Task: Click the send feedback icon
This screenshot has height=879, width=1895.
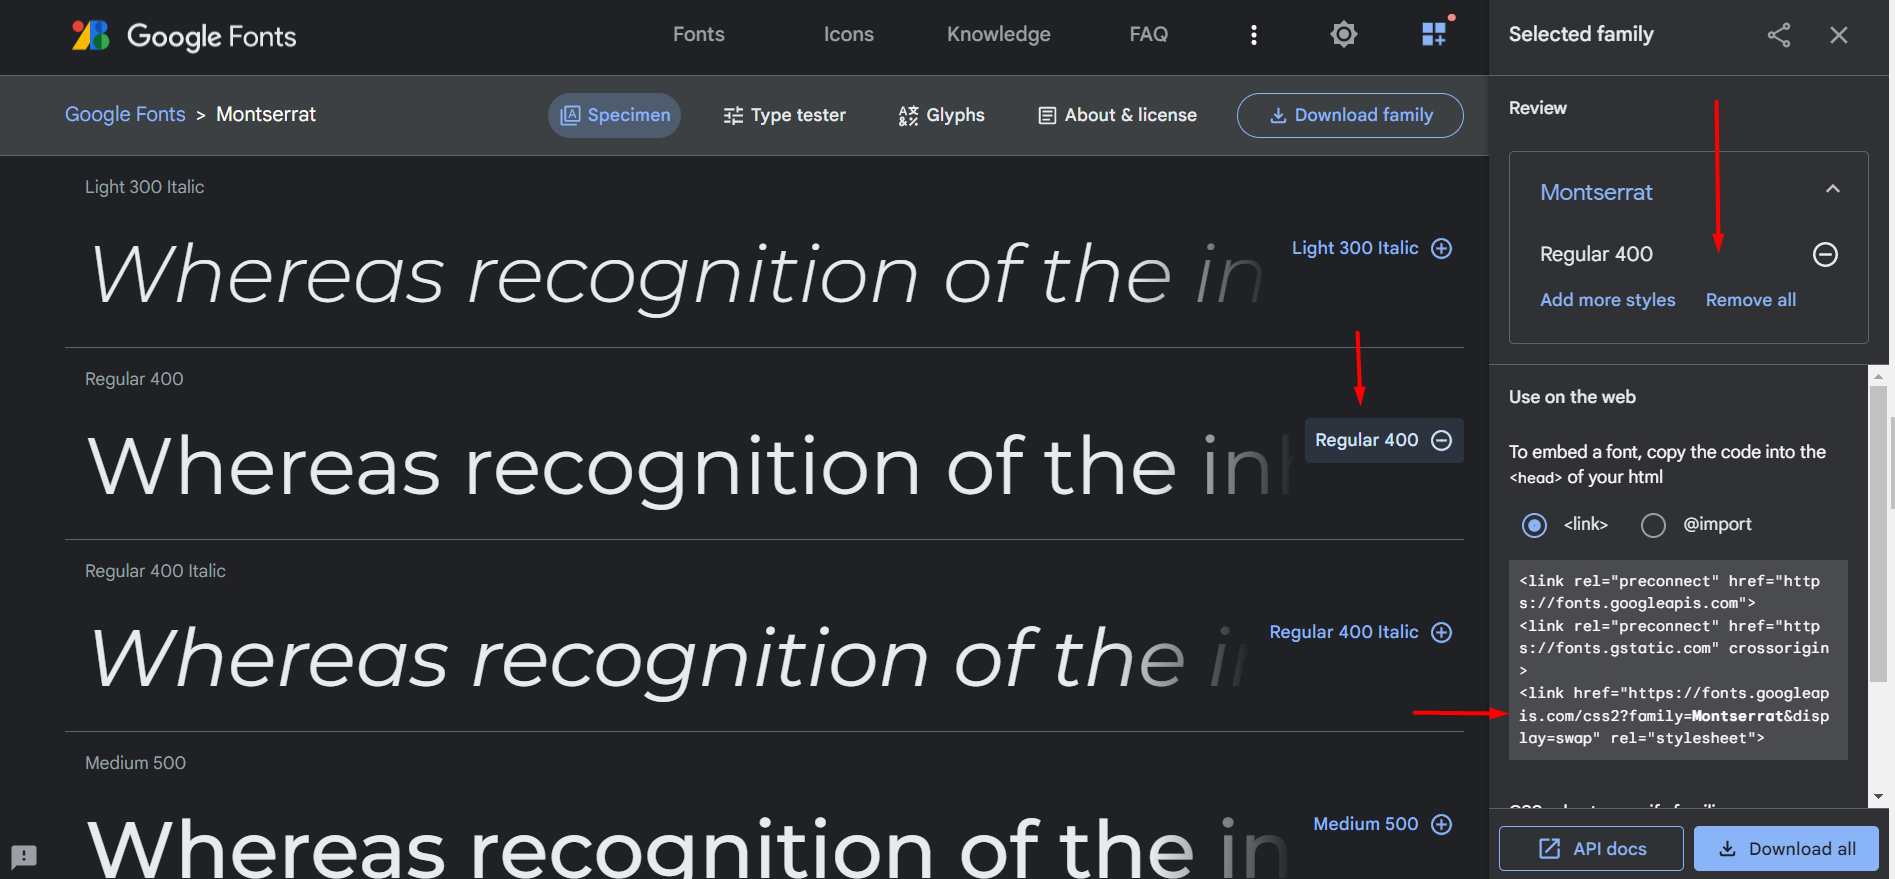Action: coord(24,857)
